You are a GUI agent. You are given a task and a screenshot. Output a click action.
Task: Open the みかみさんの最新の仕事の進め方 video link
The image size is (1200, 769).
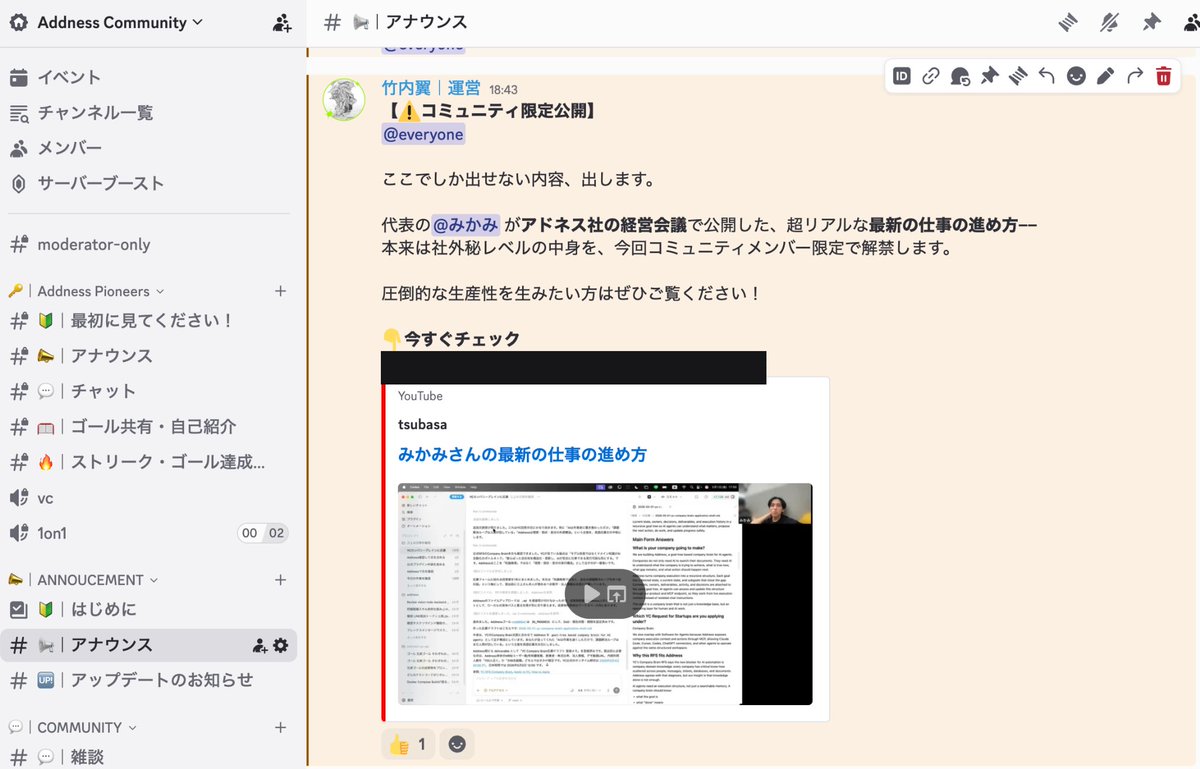pyautogui.click(x=522, y=455)
